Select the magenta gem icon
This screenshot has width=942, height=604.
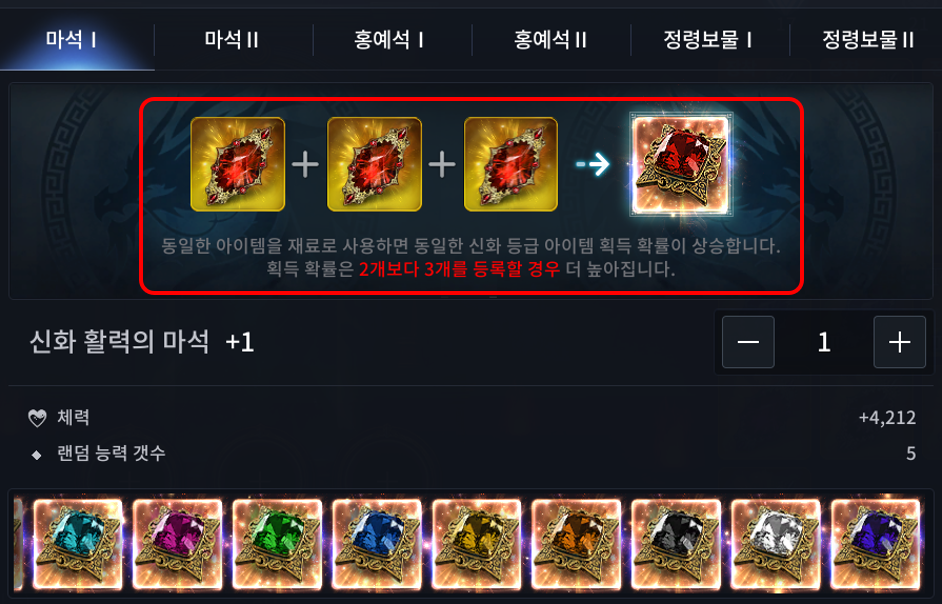point(177,544)
